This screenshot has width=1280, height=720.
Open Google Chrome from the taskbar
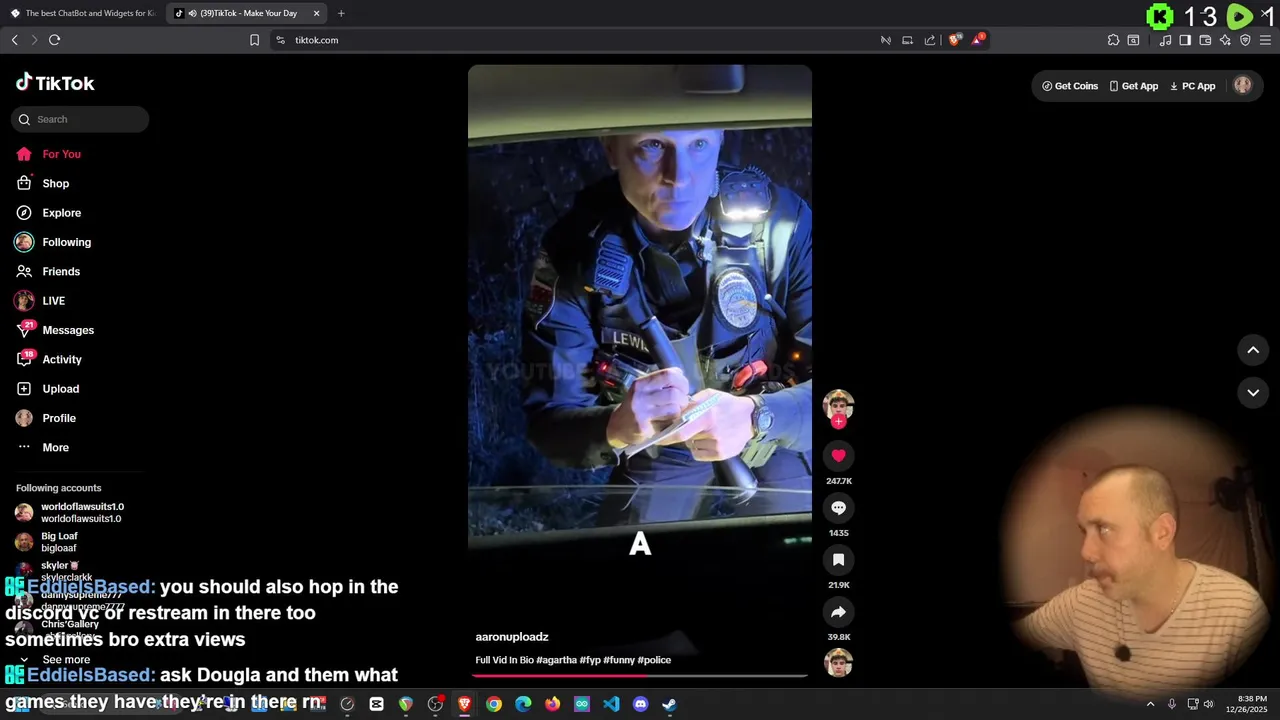494,704
